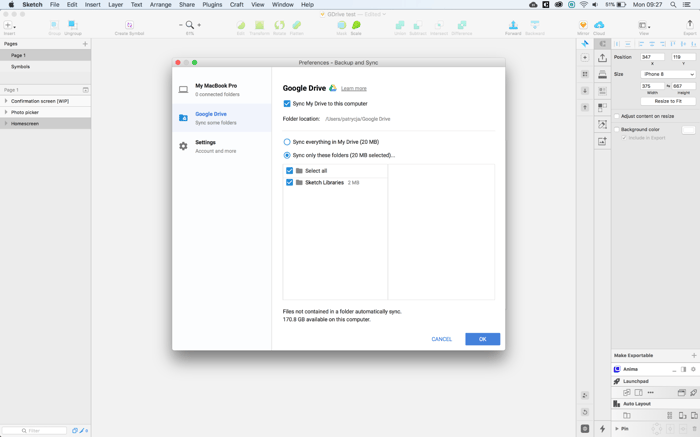Expand the Pin section disclosure triangle
The image size is (700, 437).
(616, 429)
